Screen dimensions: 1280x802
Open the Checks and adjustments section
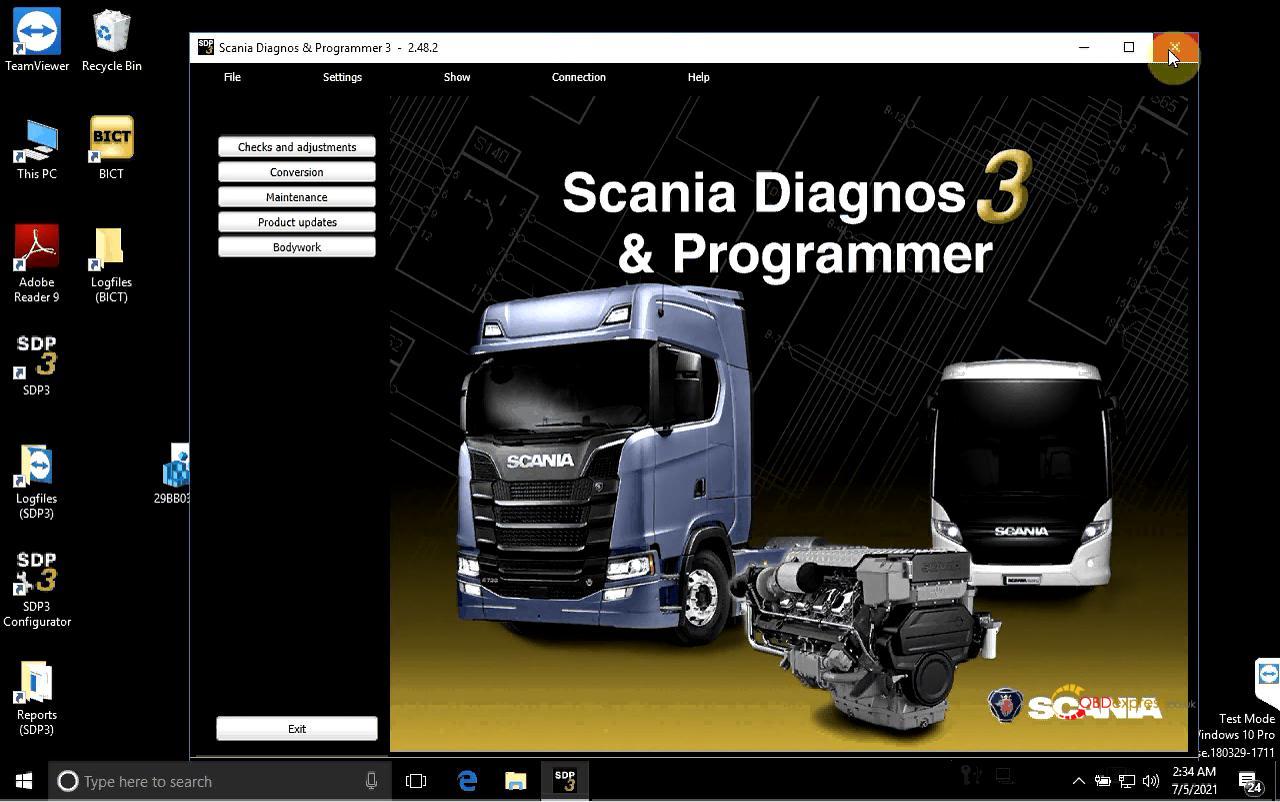pos(297,147)
